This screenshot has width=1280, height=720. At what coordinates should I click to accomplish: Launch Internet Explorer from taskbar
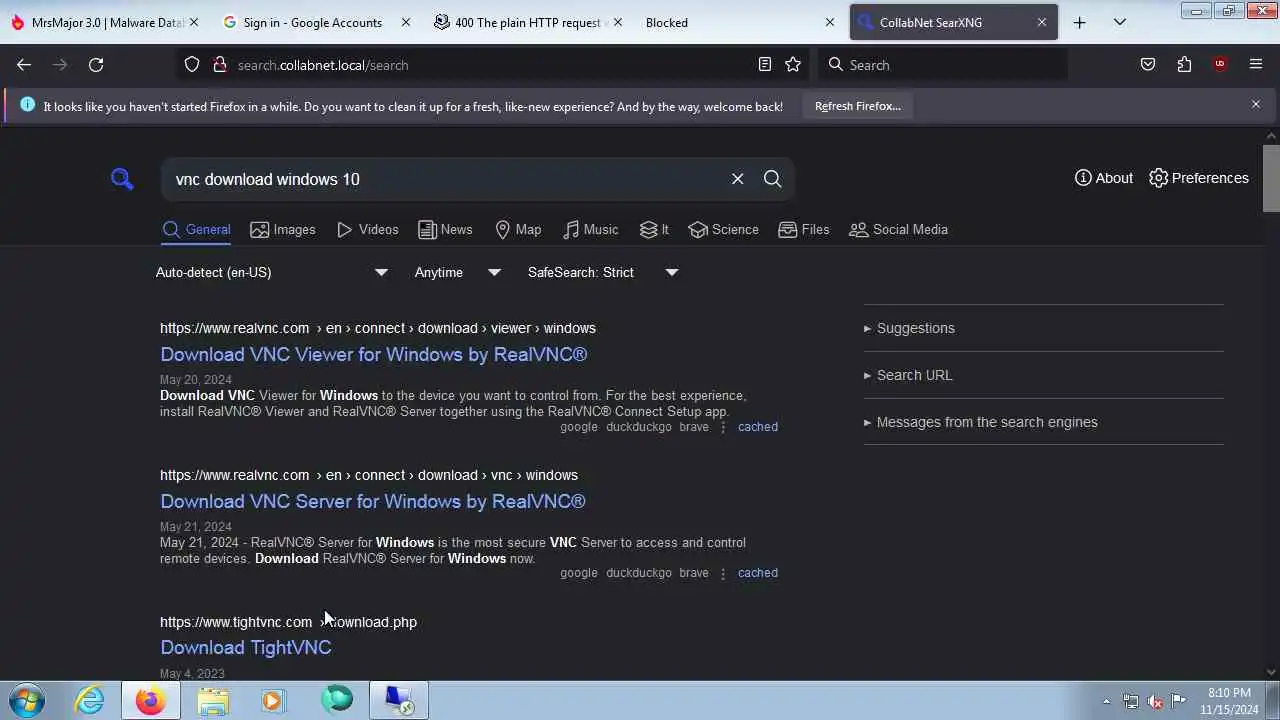pos(90,701)
